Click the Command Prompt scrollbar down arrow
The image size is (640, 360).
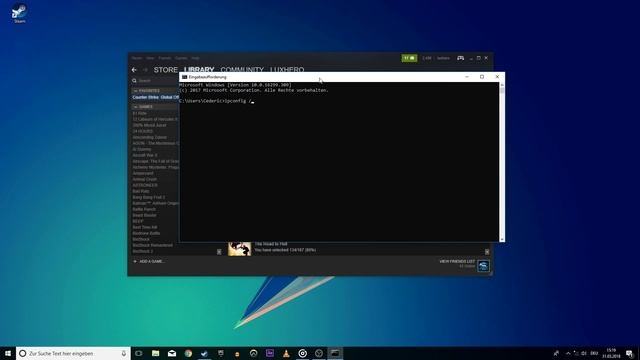click(x=502, y=239)
